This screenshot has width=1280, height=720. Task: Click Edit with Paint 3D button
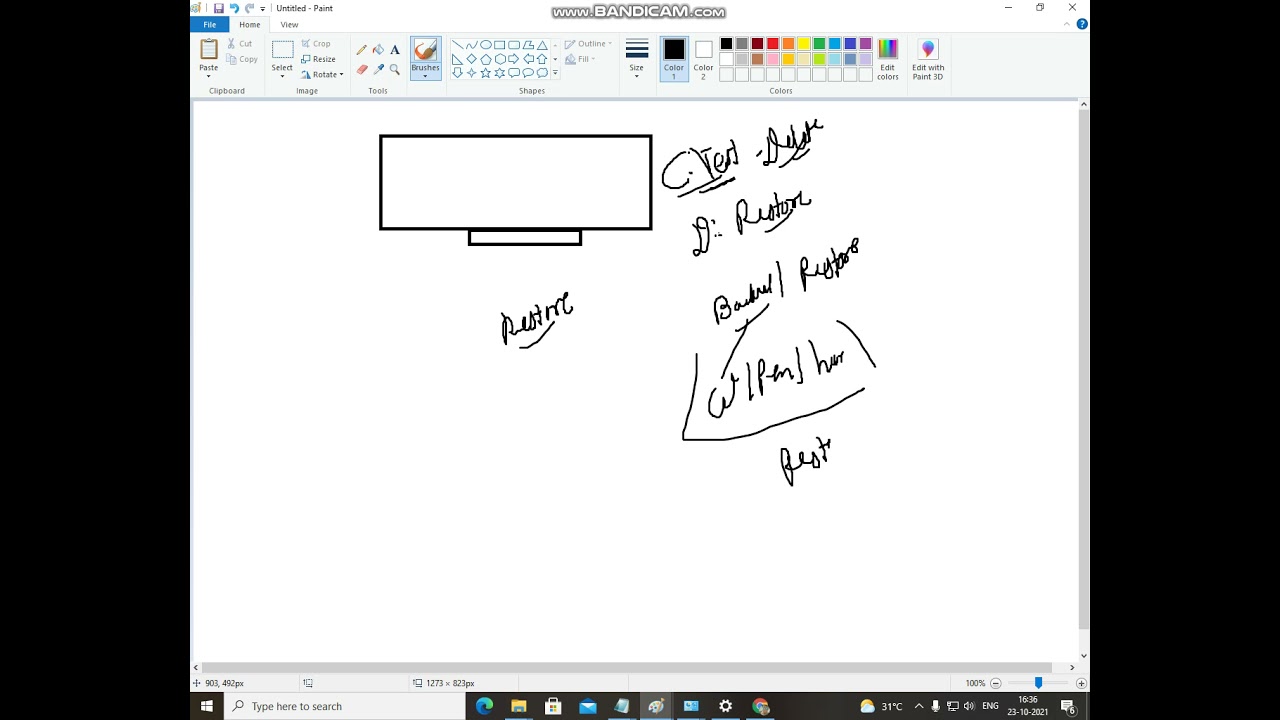(928, 59)
